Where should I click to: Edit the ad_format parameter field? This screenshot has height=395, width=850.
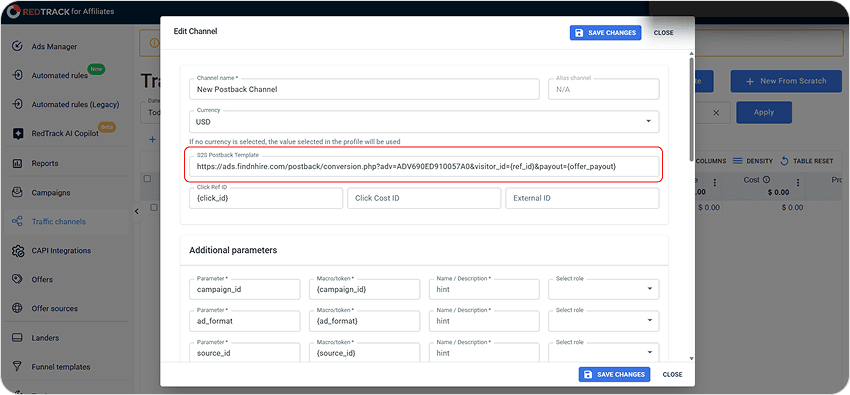[x=244, y=321]
